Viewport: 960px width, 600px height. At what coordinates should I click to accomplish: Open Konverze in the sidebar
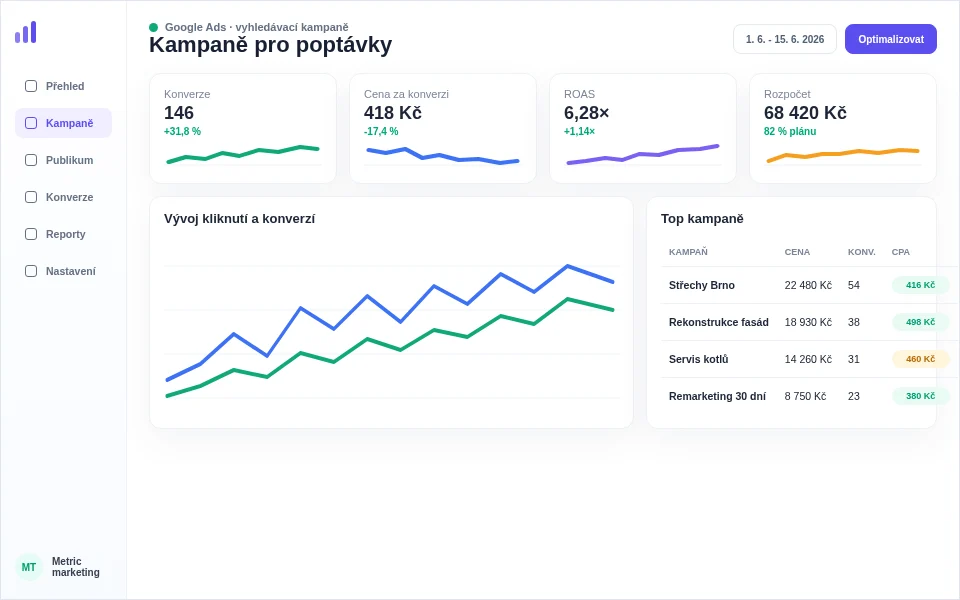click(64, 197)
